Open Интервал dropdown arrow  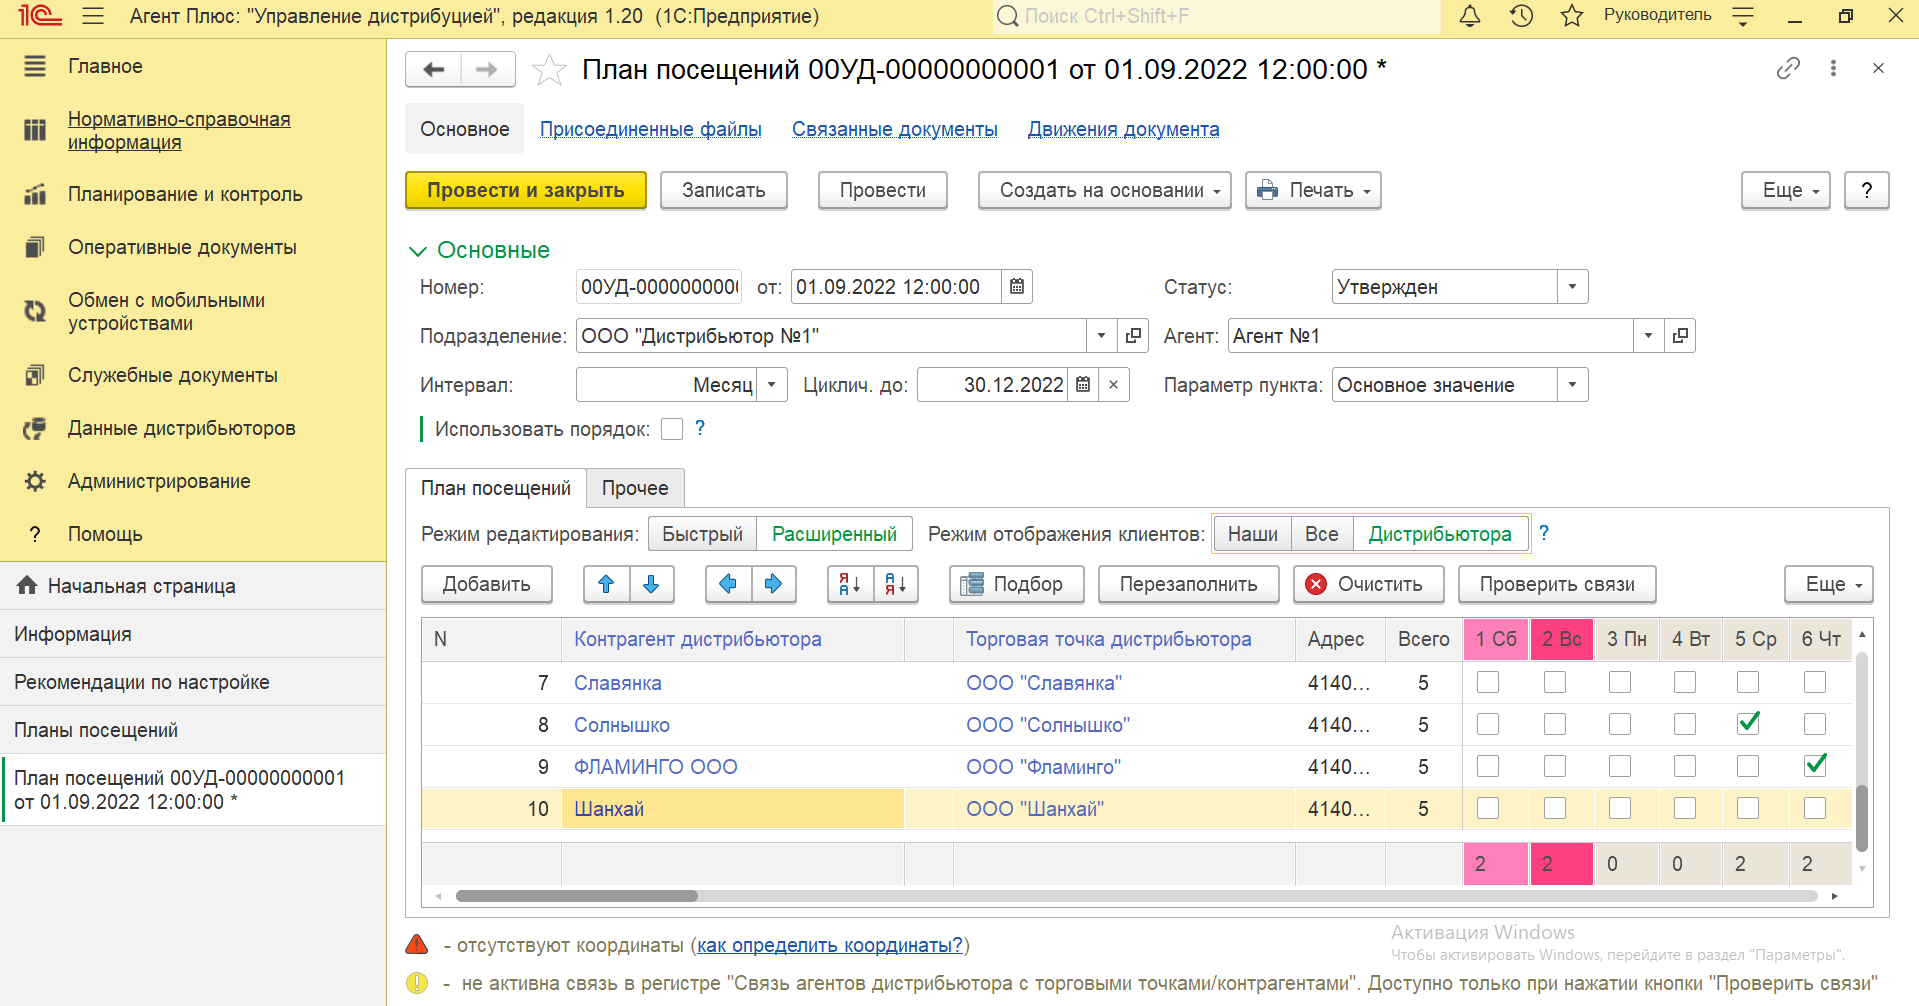(771, 385)
